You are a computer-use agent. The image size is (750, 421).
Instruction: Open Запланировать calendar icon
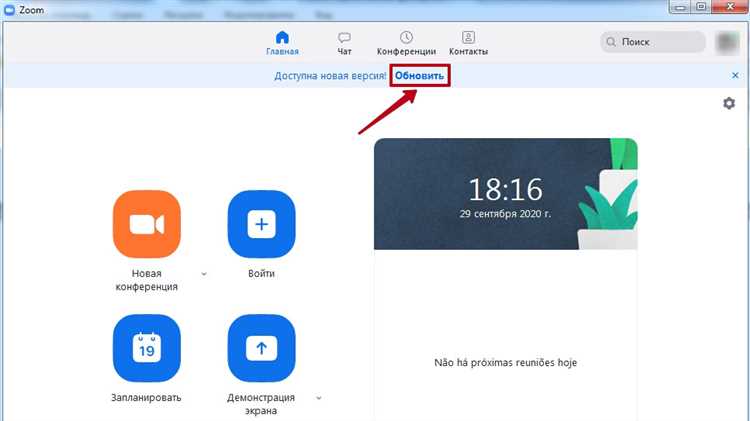pos(147,348)
